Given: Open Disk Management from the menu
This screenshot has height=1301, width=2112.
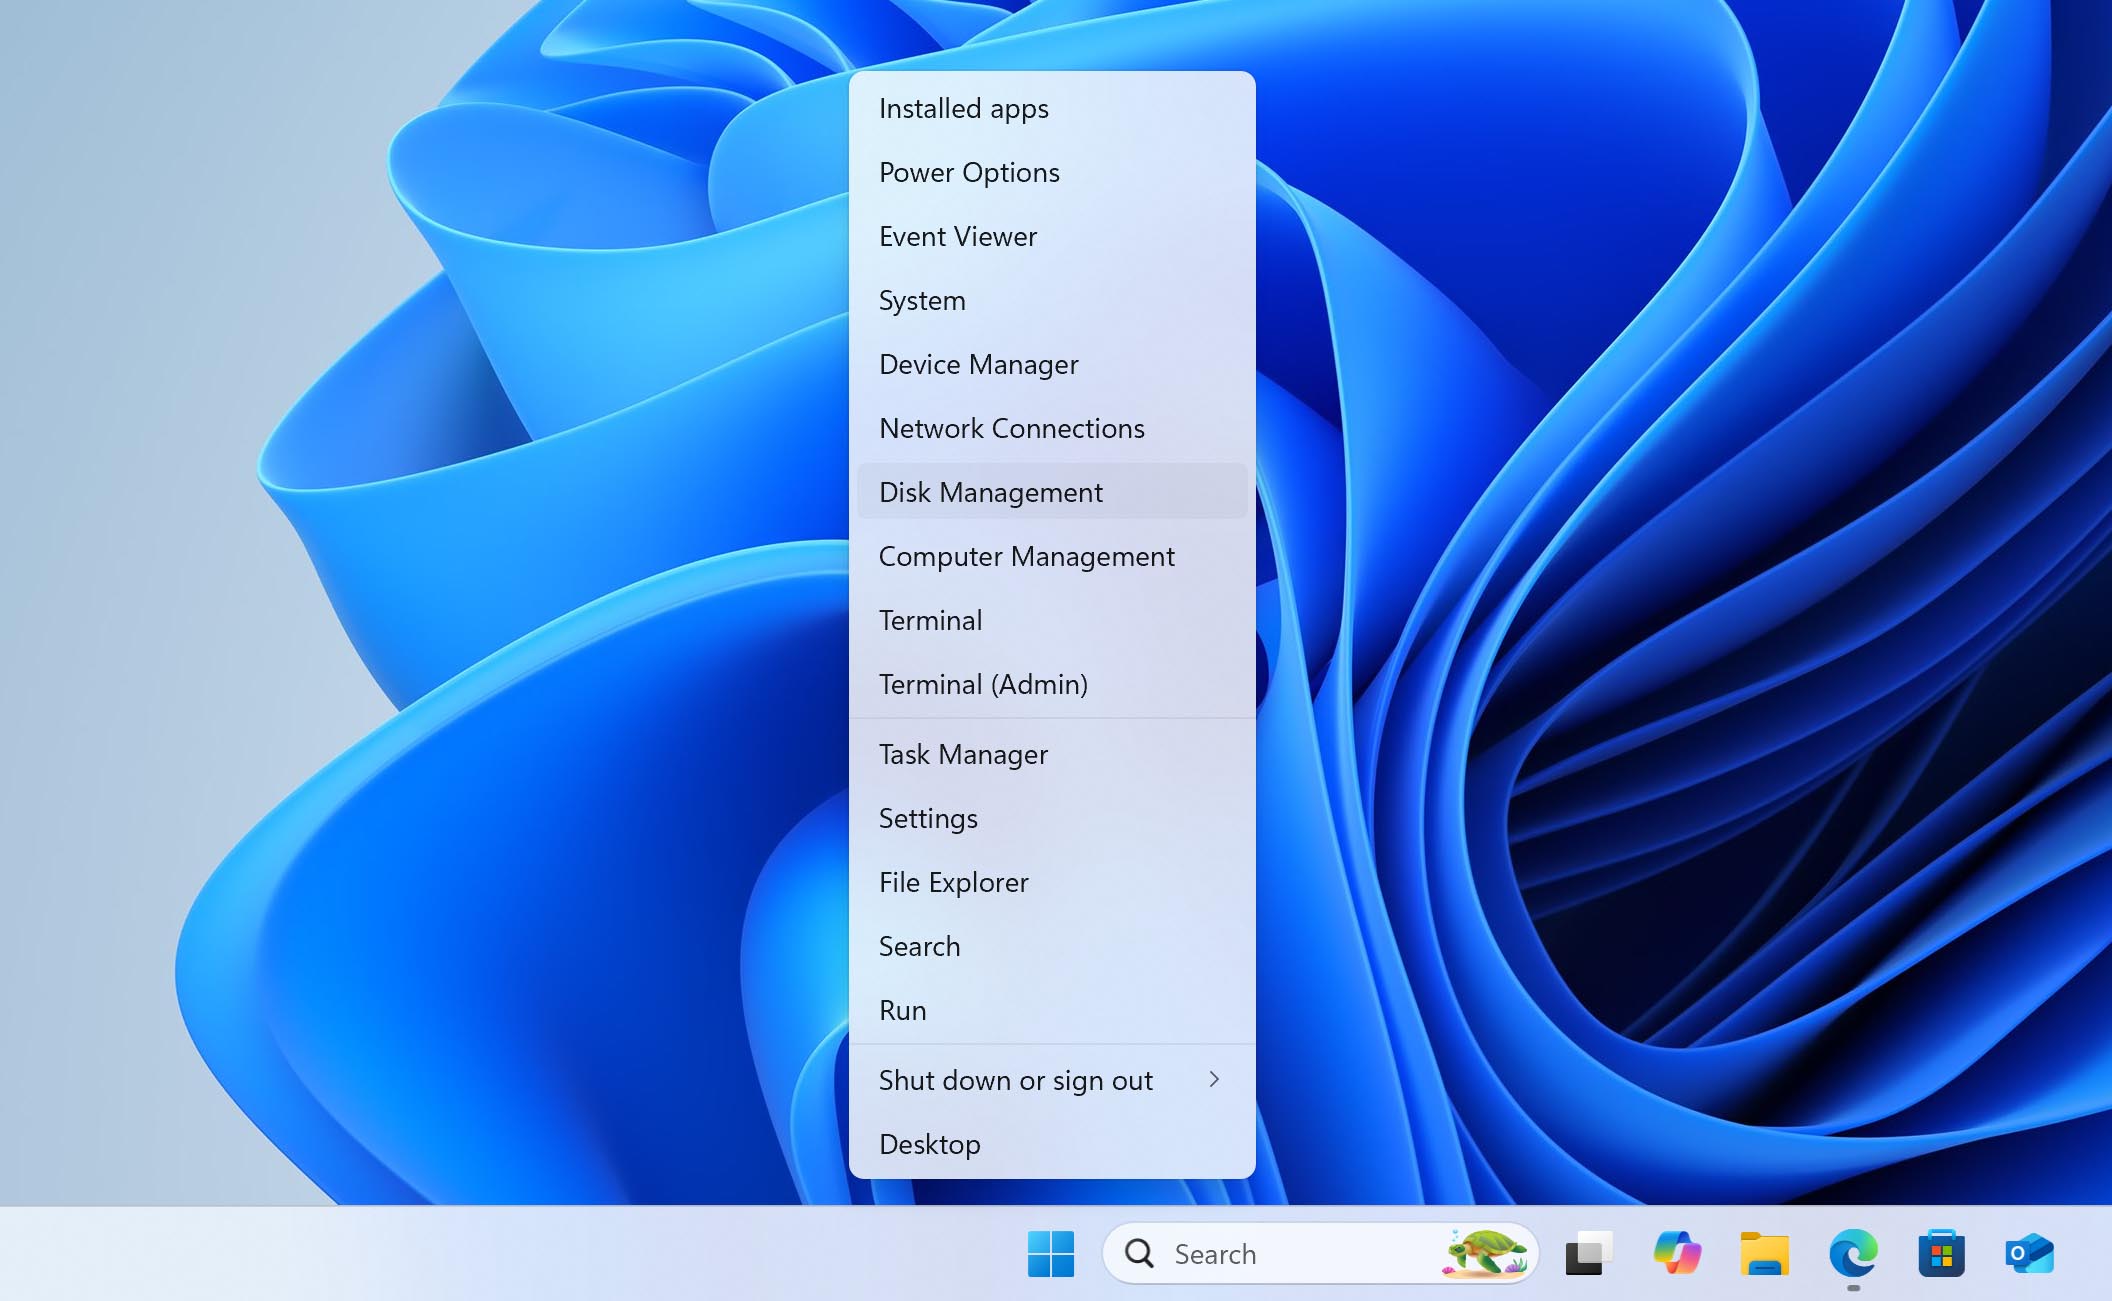Looking at the screenshot, I should point(1052,492).
